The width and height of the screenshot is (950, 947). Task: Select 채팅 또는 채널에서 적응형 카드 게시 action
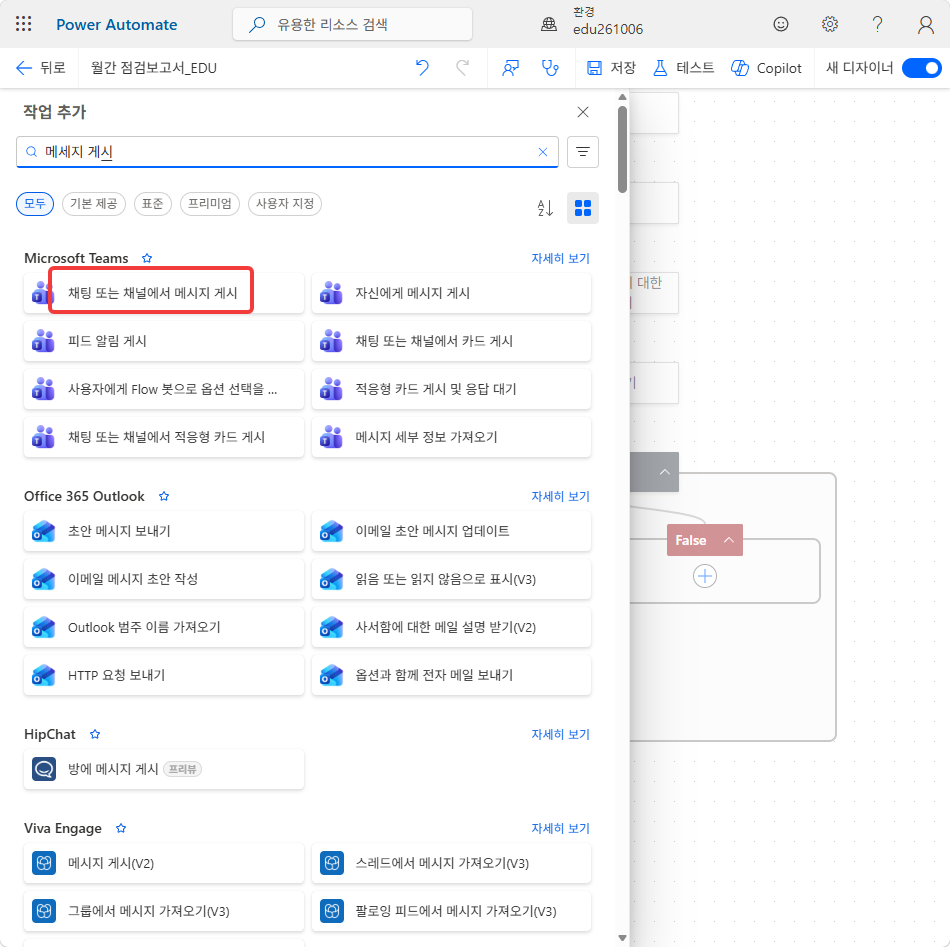164,437
